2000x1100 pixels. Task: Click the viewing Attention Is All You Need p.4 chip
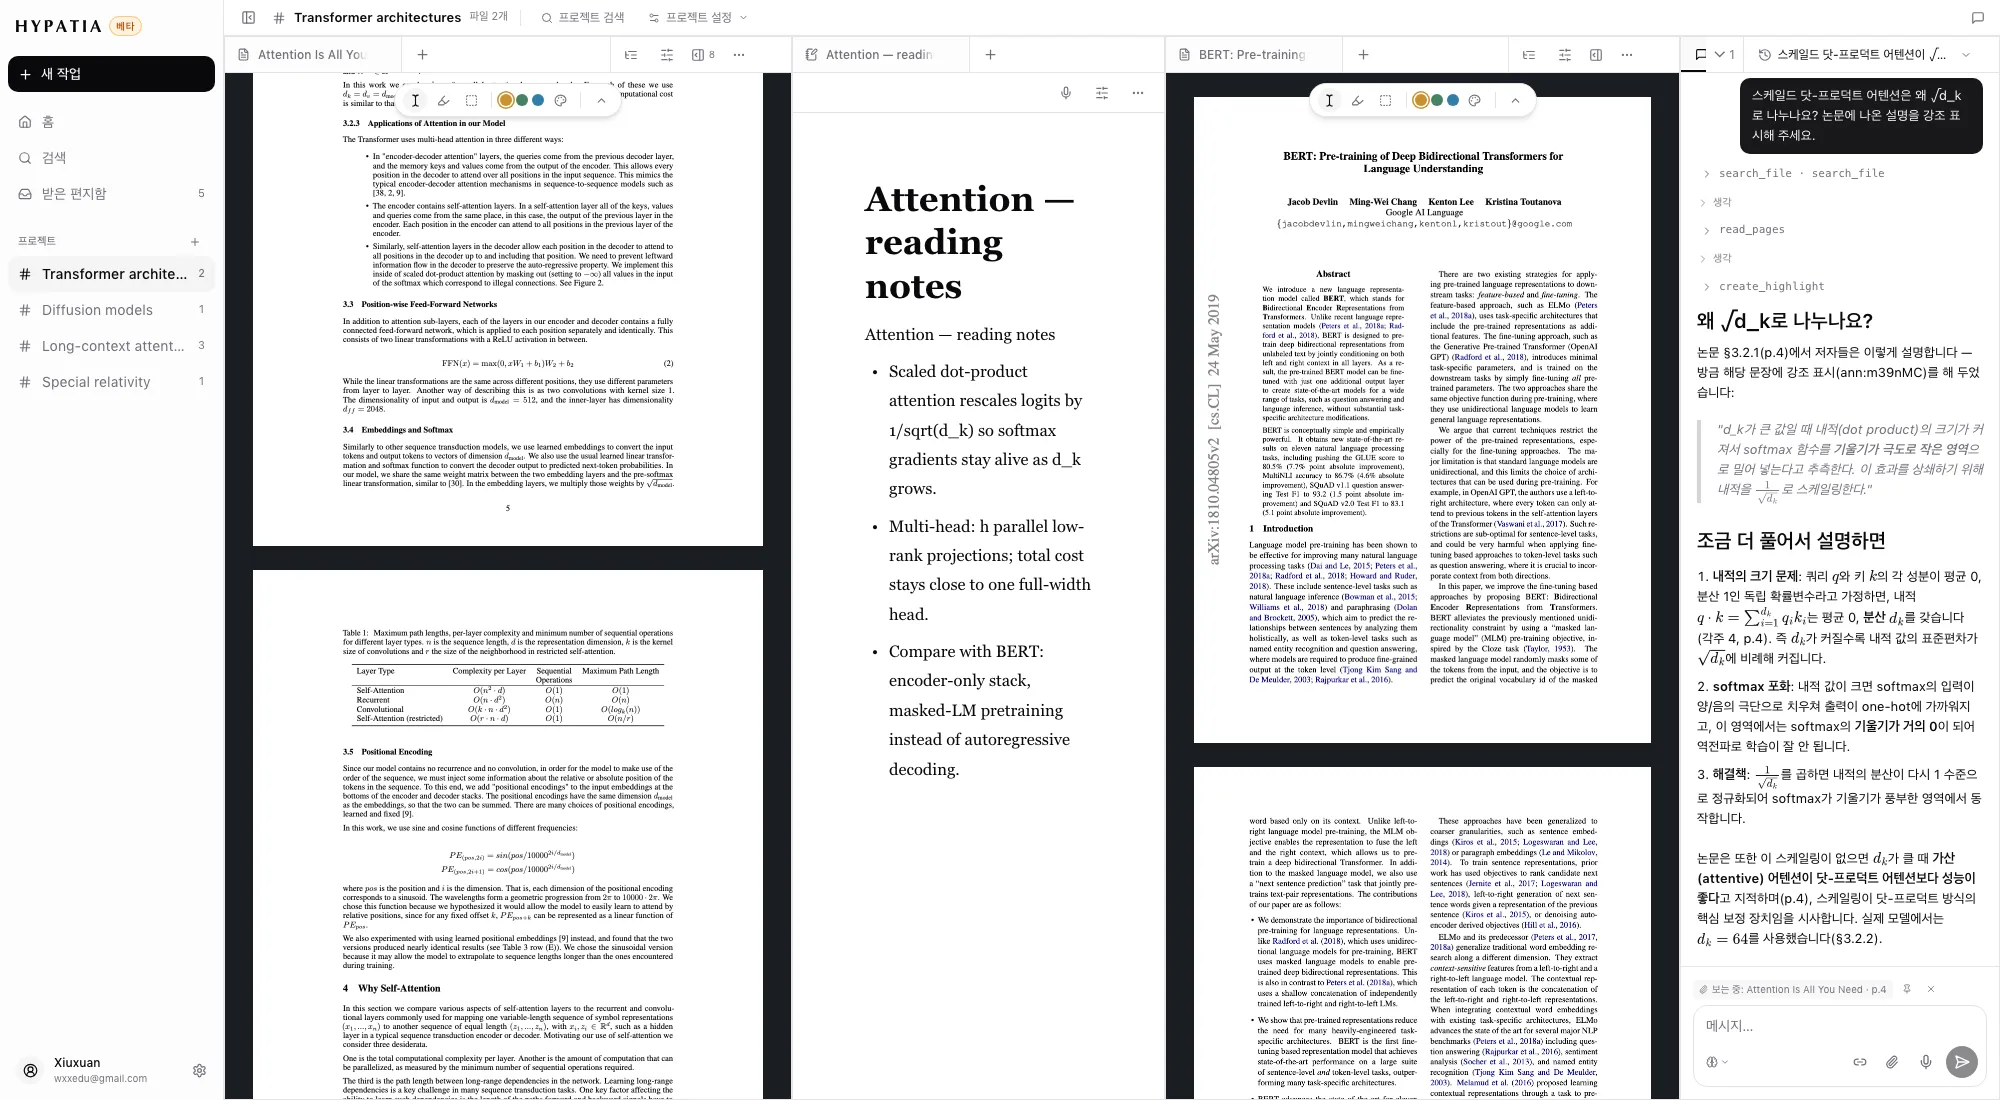click(x=1792, y=989)
